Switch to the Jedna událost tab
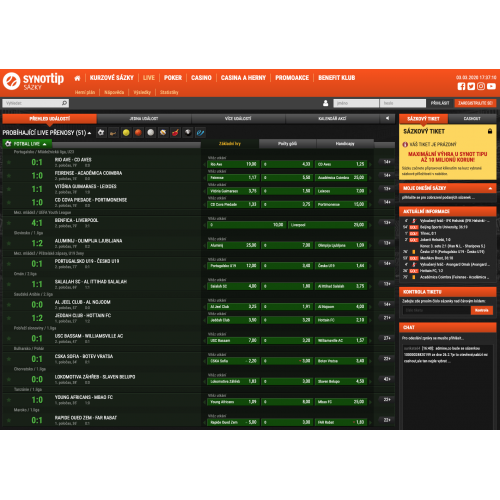 [x=144, y=119]
